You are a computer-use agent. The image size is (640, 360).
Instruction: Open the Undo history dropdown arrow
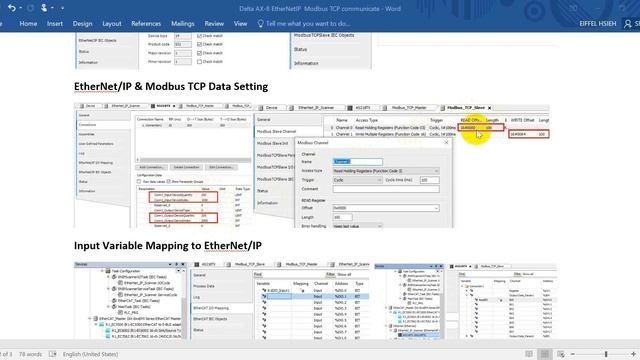pos(20,8)
